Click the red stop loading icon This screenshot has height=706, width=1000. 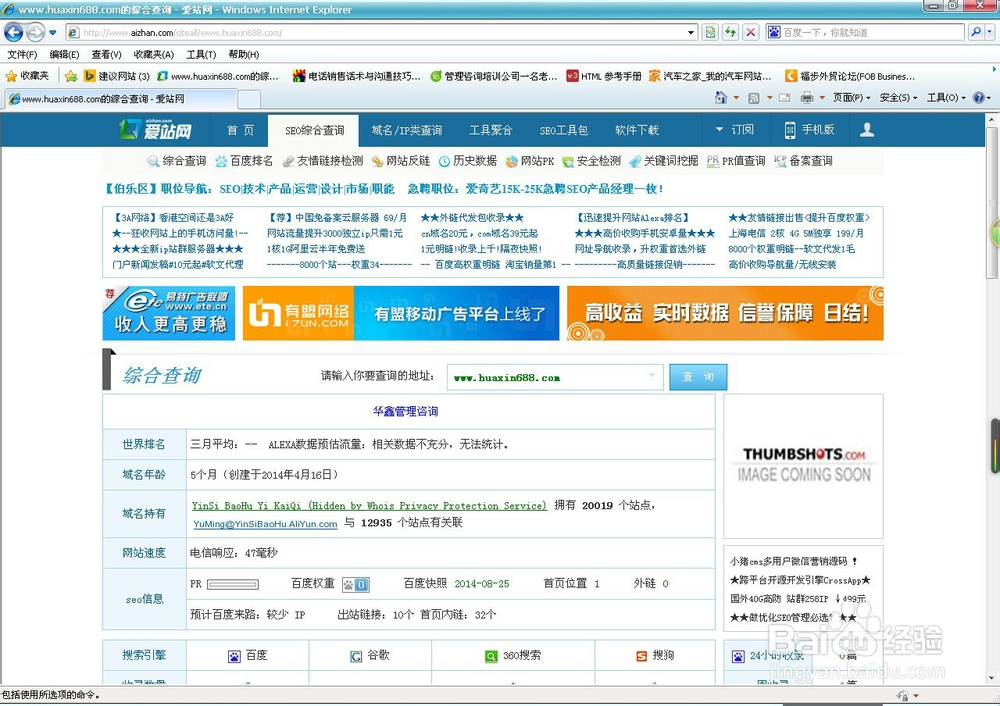[751, 33]
